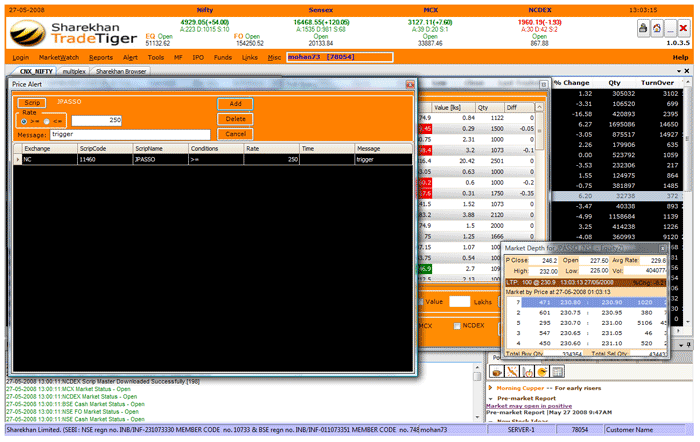Click the pin icon on the lower right panel
The image size is (700, 442).
point(689,345)
